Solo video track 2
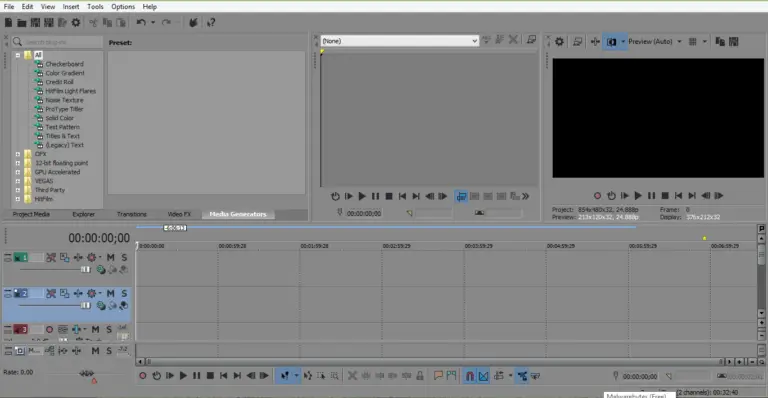 pyautogui.click(x=124, y=293)
